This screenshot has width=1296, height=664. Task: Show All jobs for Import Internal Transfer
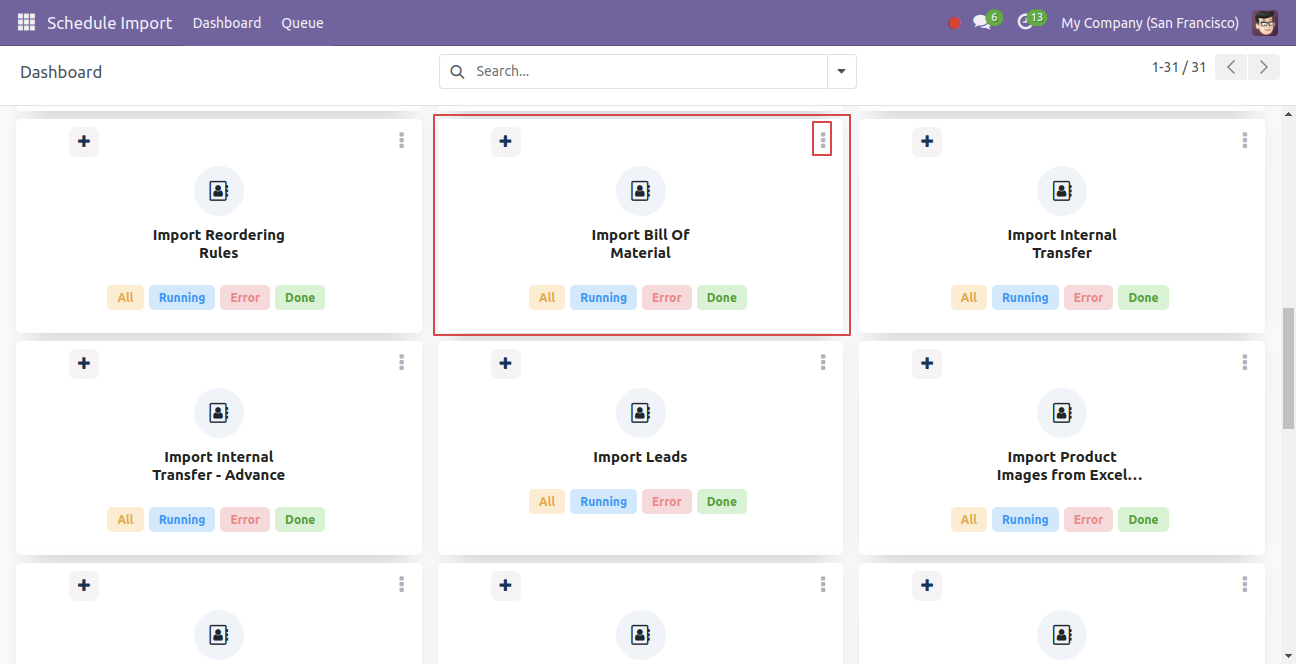tap(969, 298)
